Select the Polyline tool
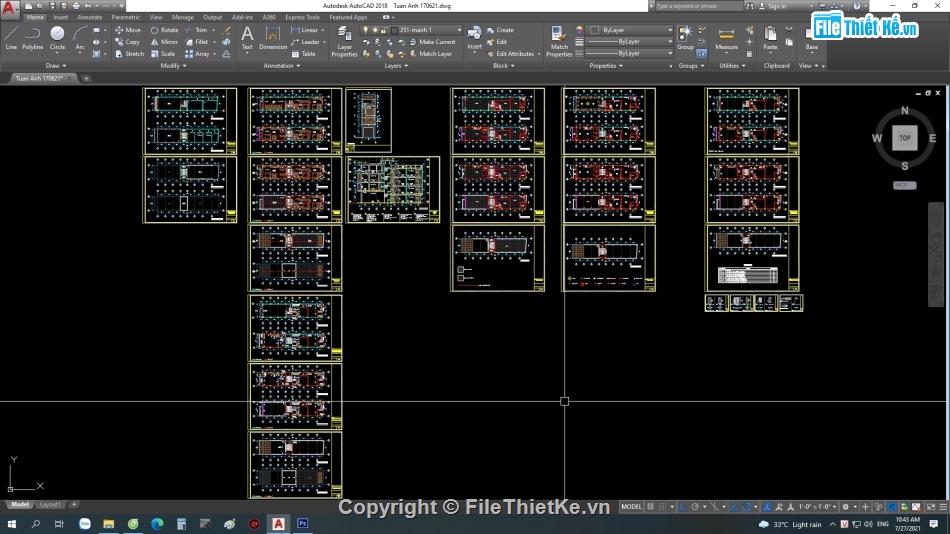This screenshot has width=950, height=534. 32,38
